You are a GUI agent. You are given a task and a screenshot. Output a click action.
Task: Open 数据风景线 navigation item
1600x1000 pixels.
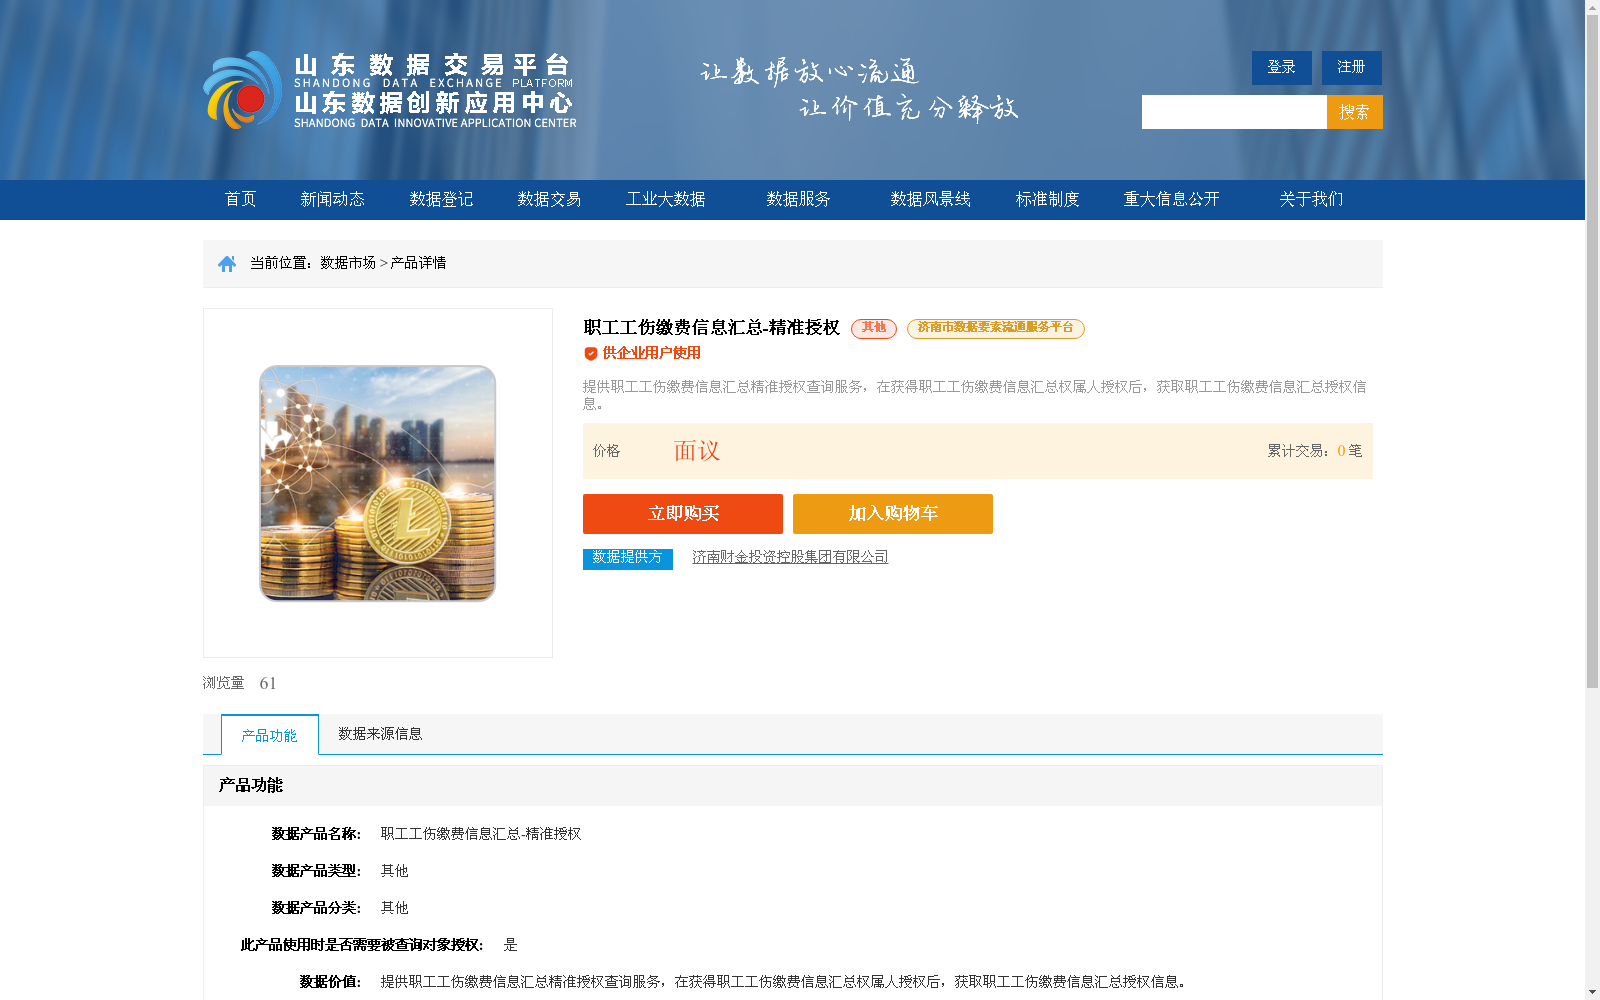(930, 199)
